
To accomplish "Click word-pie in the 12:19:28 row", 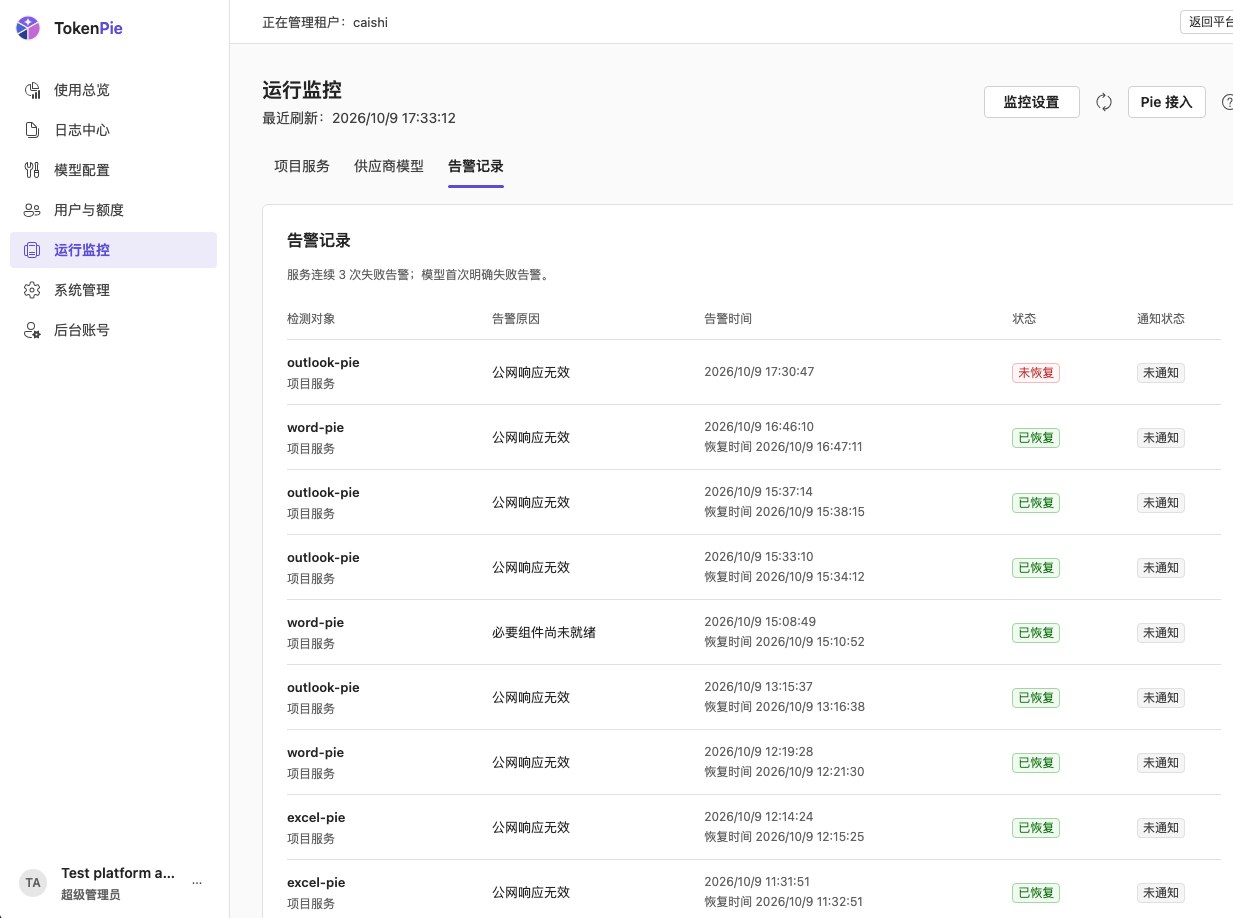I will coord(315,753).
